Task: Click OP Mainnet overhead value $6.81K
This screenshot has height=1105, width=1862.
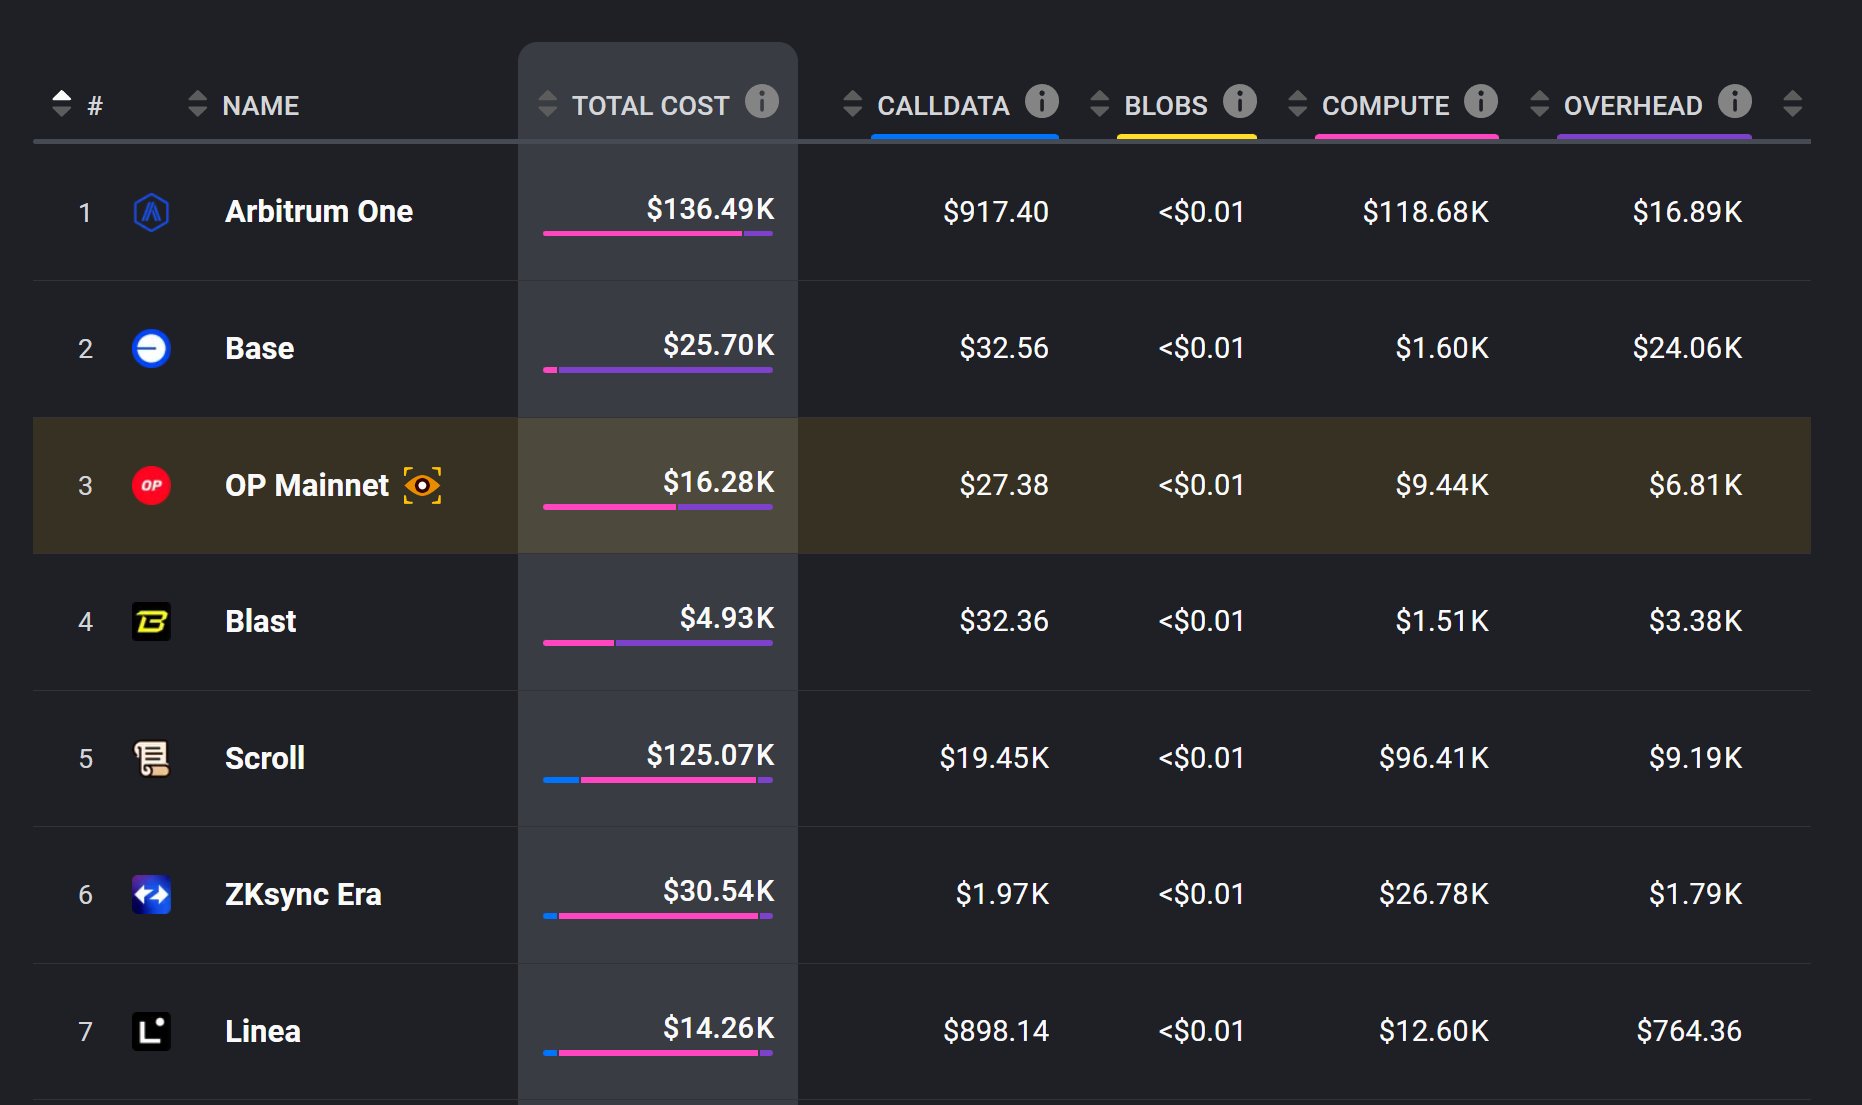Action: tap(1696, 485)
